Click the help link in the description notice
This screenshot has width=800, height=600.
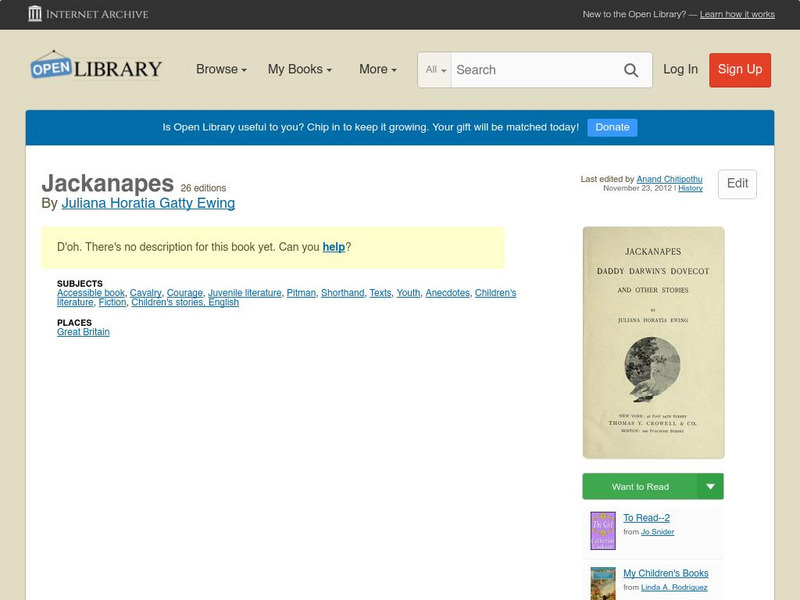click(333, 245)
